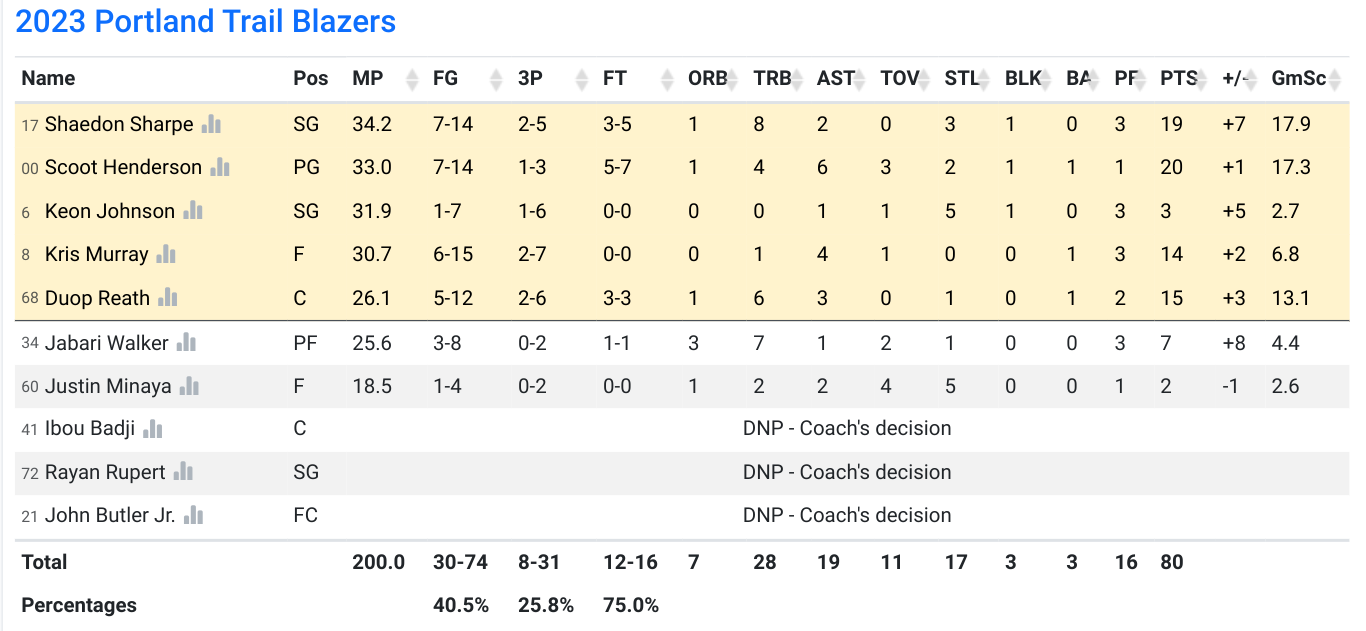The image size is (1366, 631).
Task: Sort table by FG column arrows
Action: [x=495, y=79]
